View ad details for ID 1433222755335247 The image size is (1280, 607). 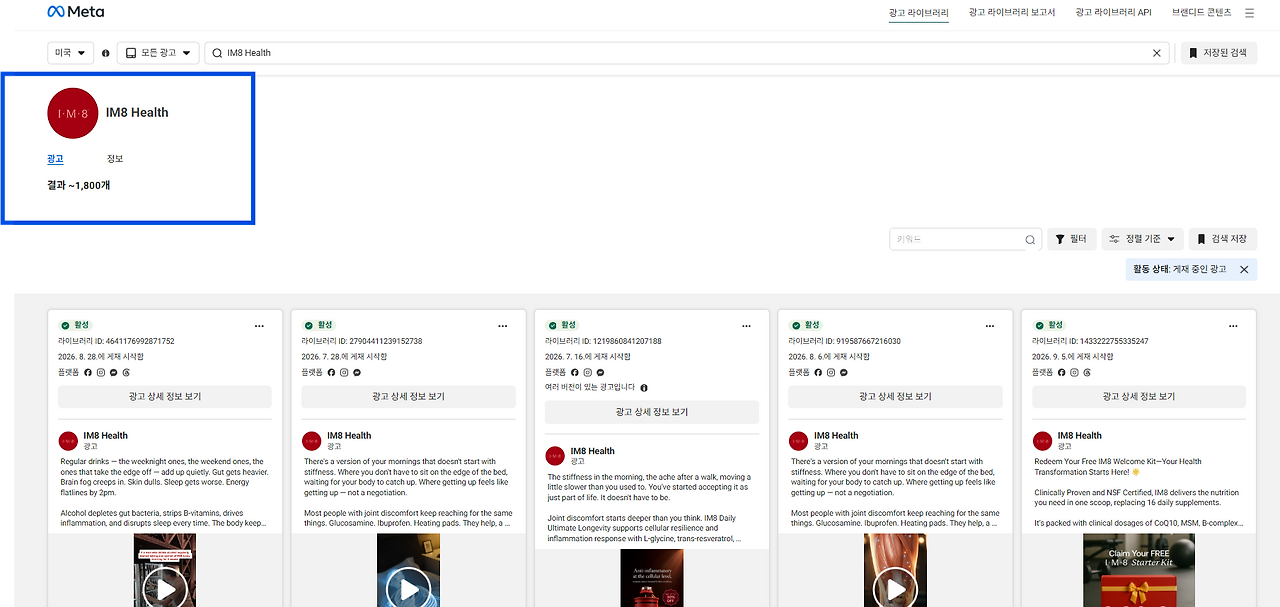(1139, 397)
